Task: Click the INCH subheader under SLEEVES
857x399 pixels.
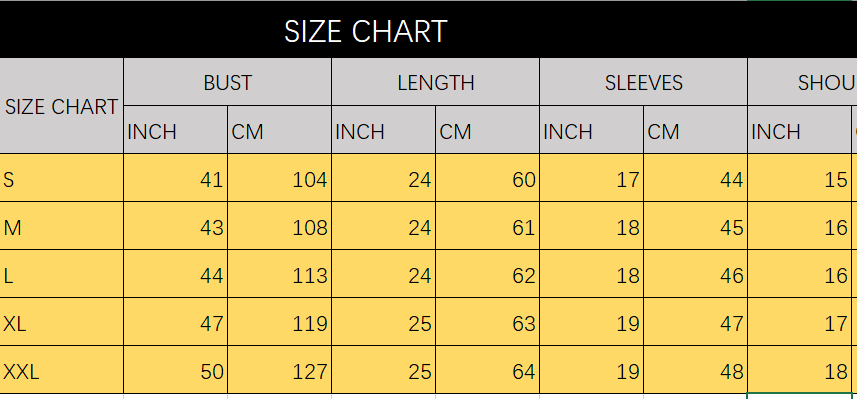Action: [591, 130]
